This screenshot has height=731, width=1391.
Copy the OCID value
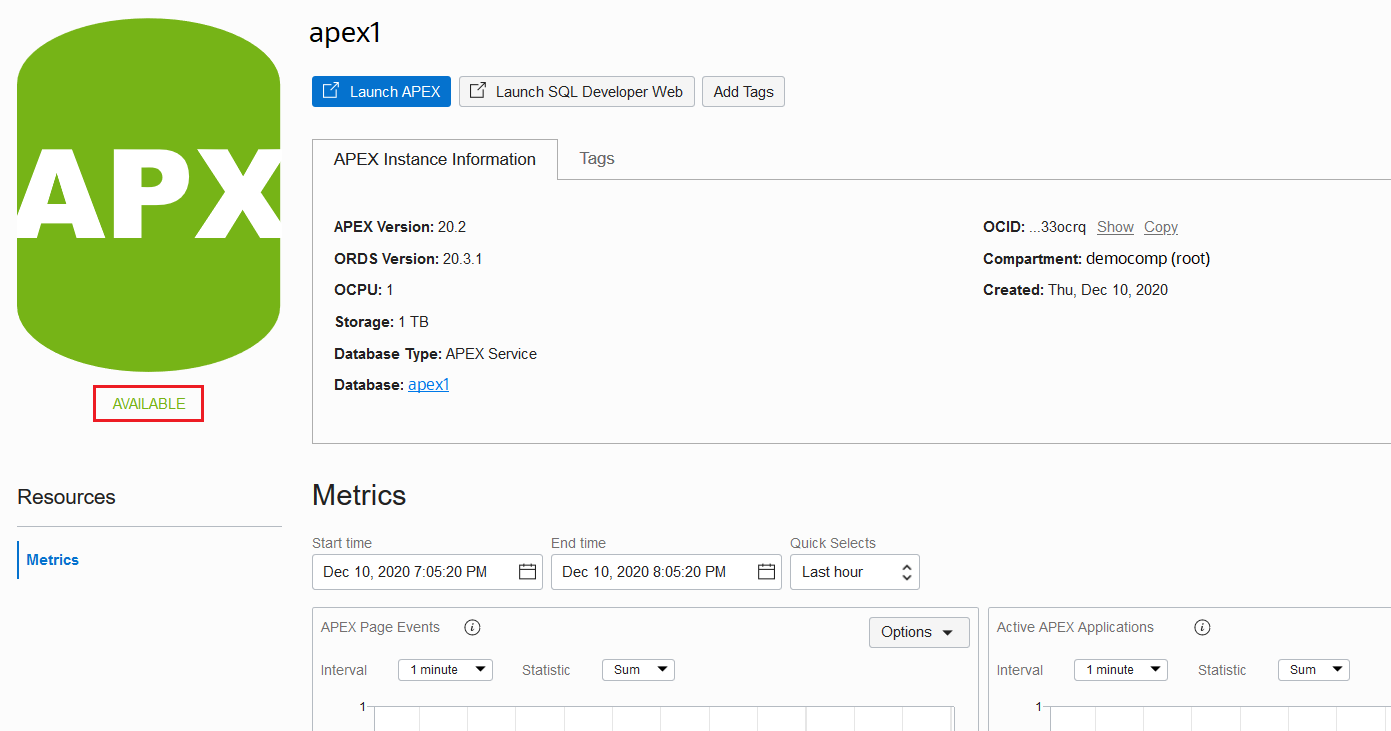coord(1161,227)
